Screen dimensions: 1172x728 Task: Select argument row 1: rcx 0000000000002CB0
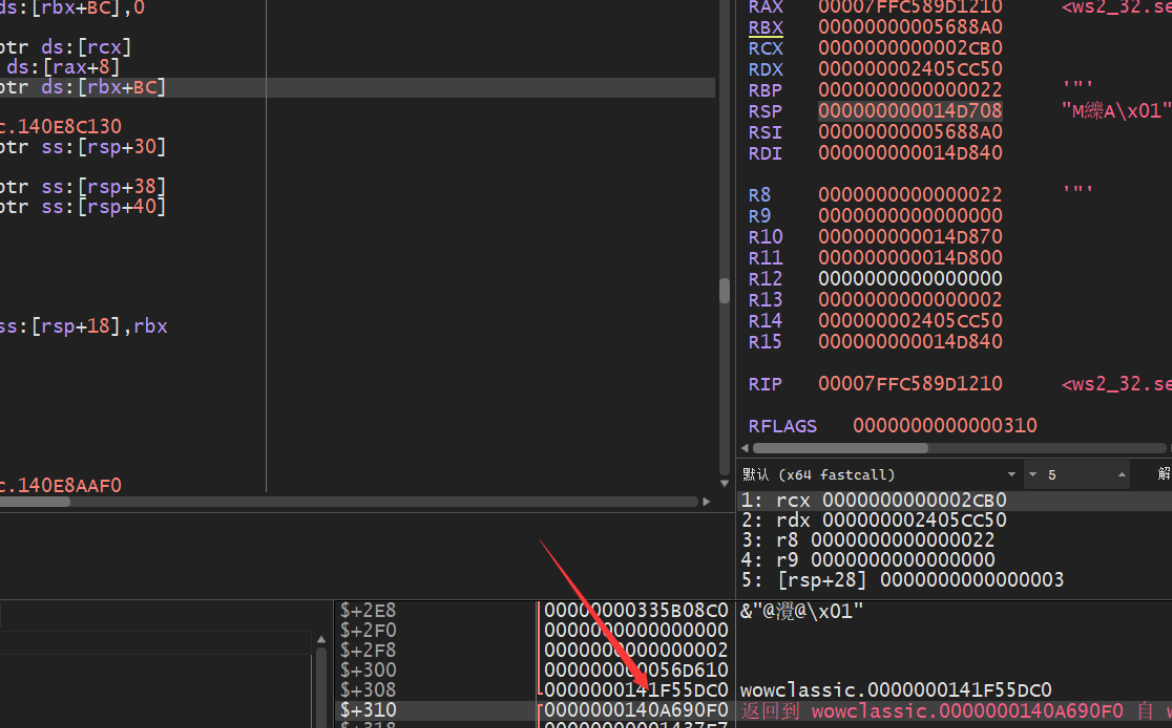[x=954, y=500]
